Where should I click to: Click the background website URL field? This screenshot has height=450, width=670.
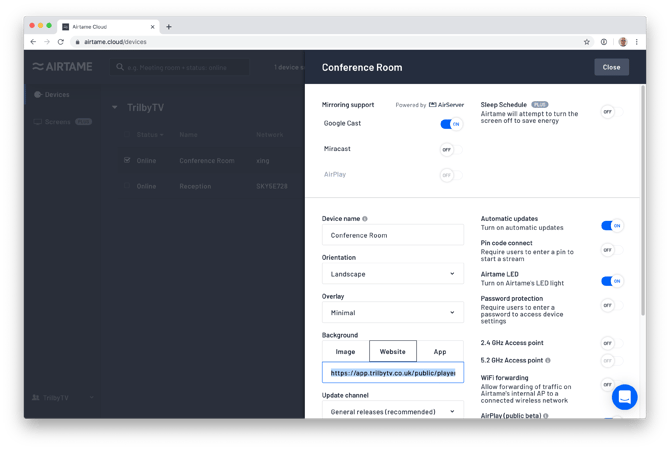click(x=392, y=372)
